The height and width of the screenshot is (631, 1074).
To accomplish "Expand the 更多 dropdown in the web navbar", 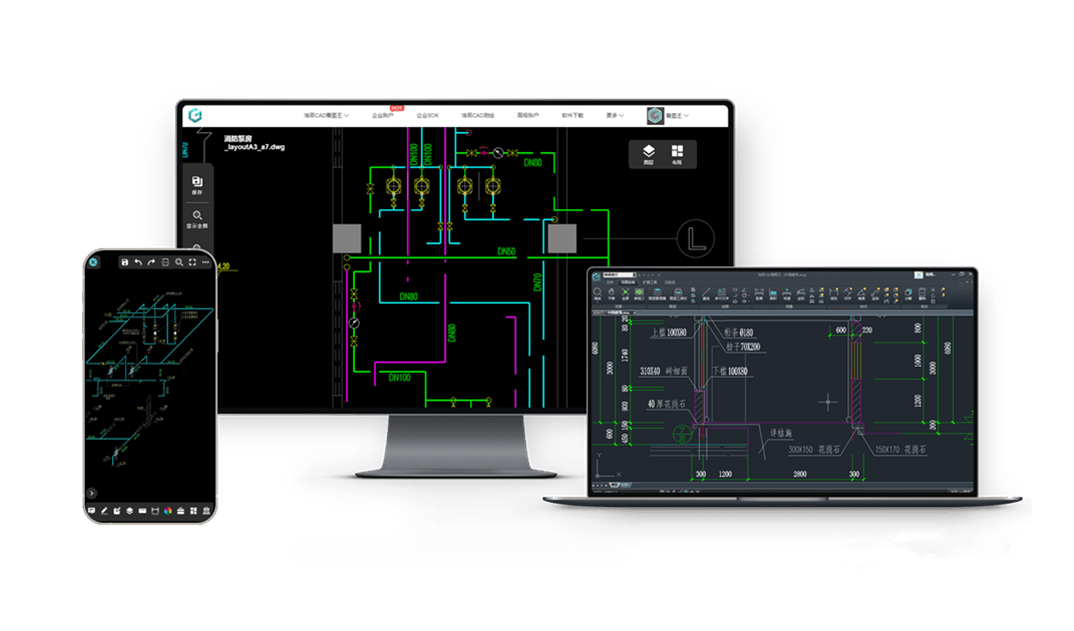I will click(x=614, y=116).
